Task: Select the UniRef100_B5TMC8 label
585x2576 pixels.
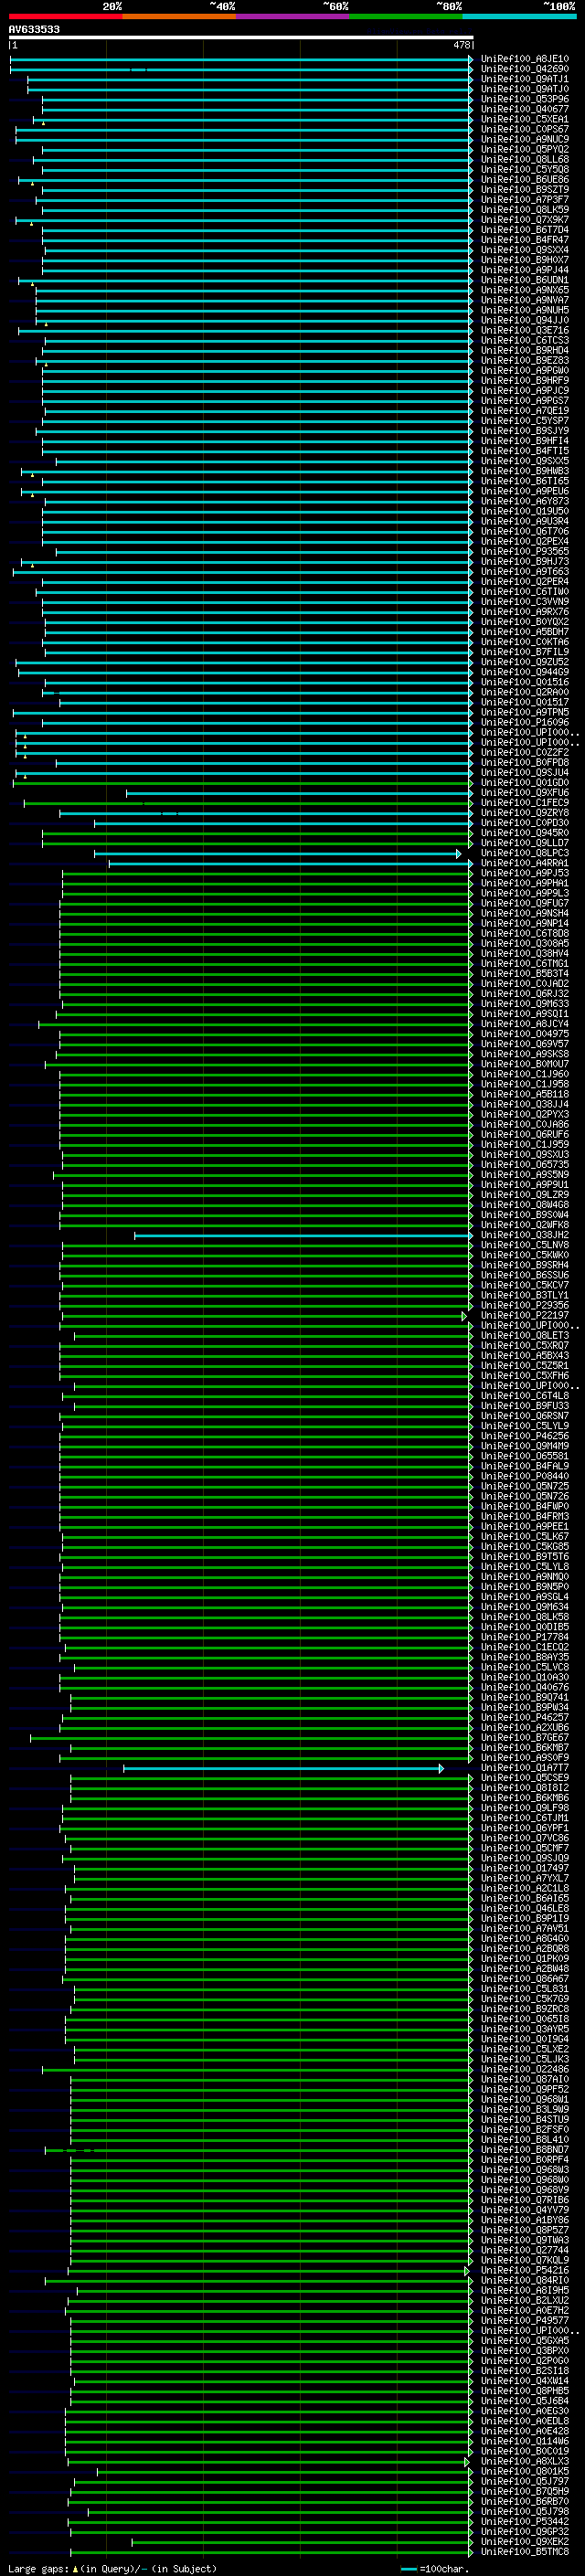Action: click(x=524, y=2551)
